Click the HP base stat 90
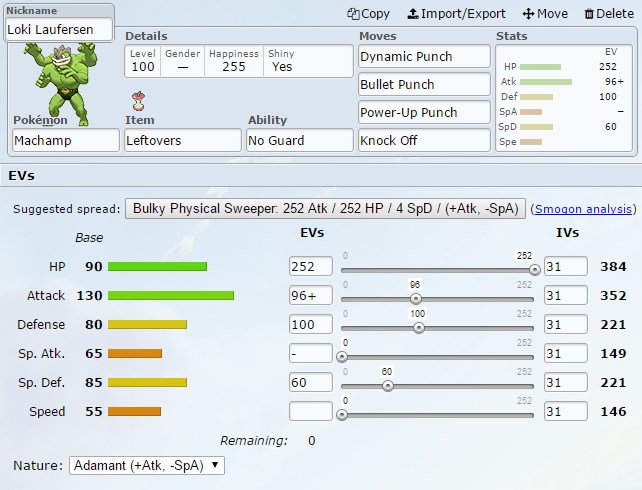Viewport: 642px width, 490px height. click(x=94, y=267)
